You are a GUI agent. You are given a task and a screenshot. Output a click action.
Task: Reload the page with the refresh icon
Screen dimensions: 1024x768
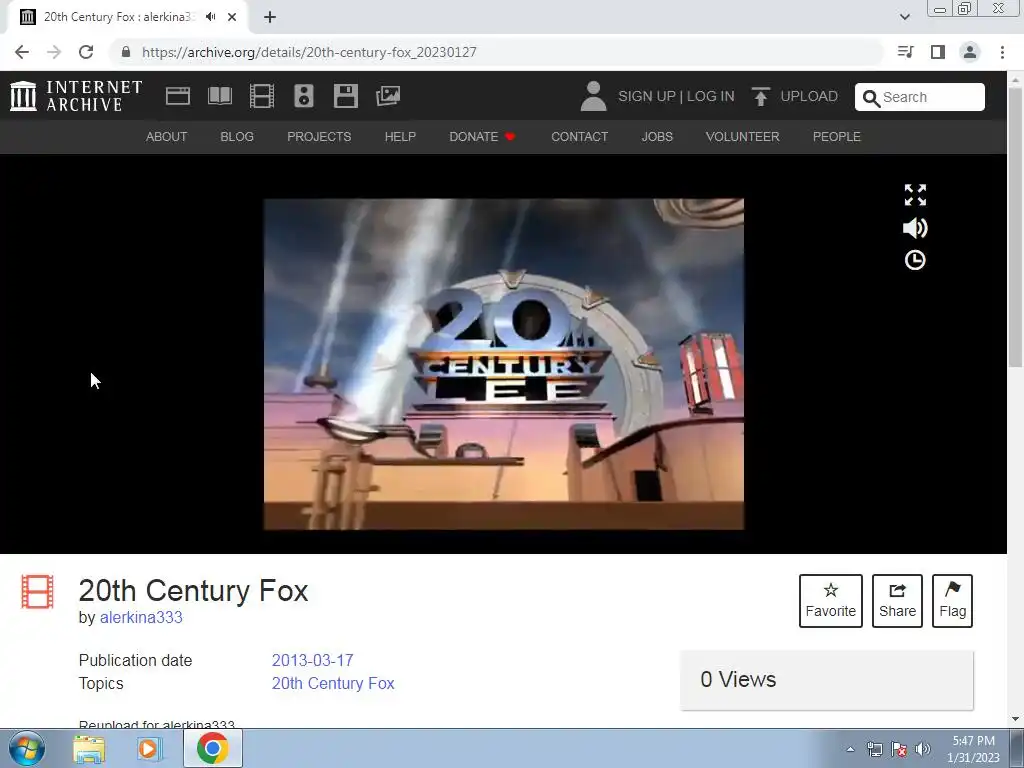coord(86,52)
